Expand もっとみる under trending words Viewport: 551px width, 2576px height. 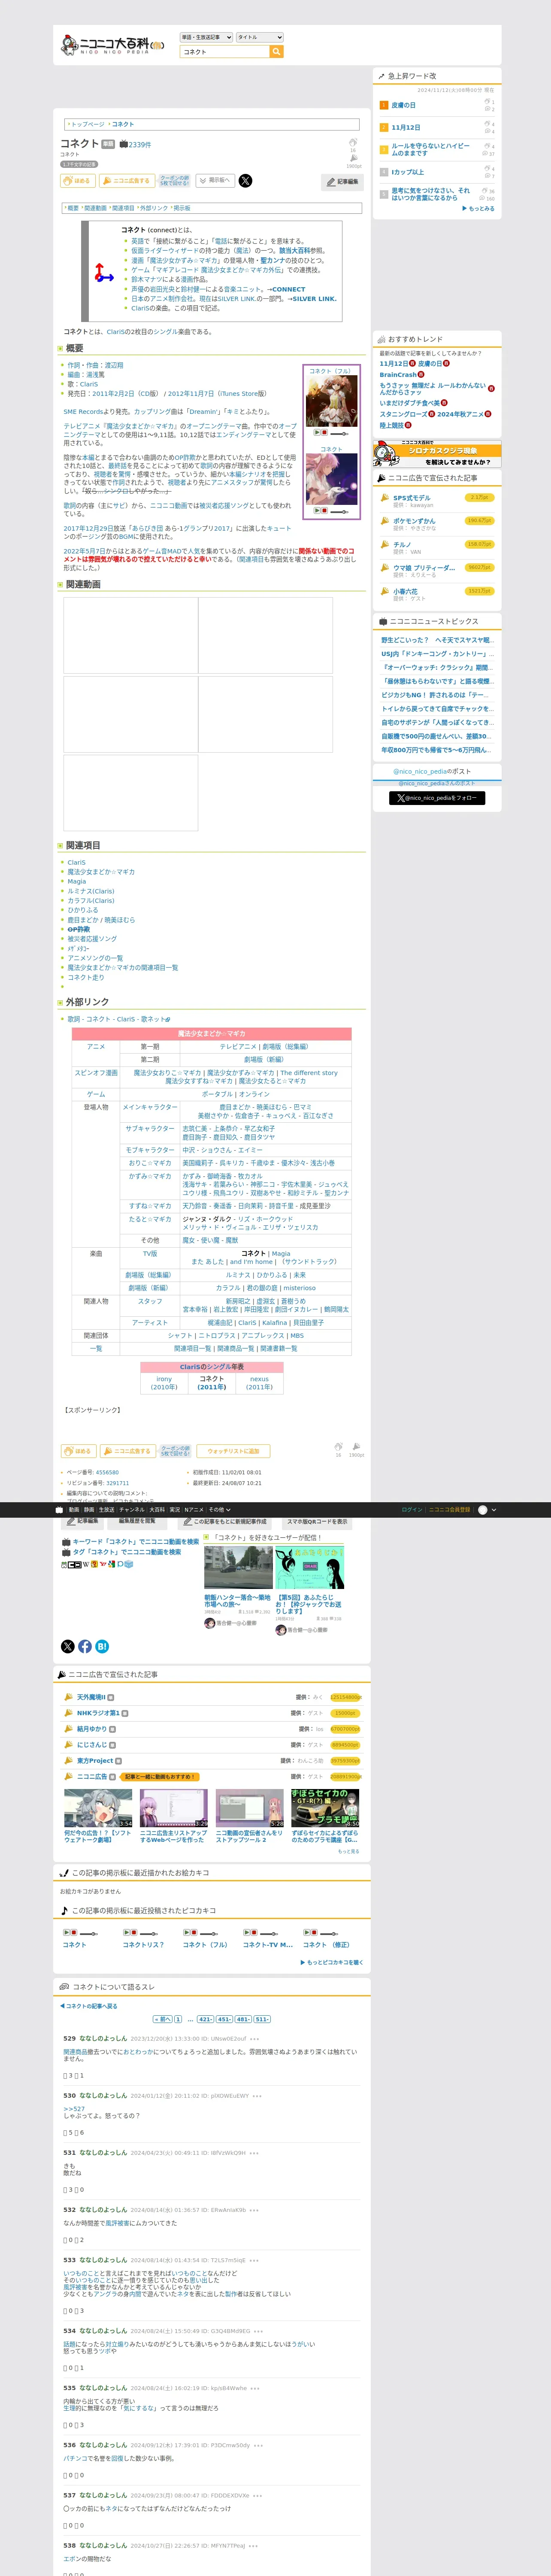tap(478, 209)
